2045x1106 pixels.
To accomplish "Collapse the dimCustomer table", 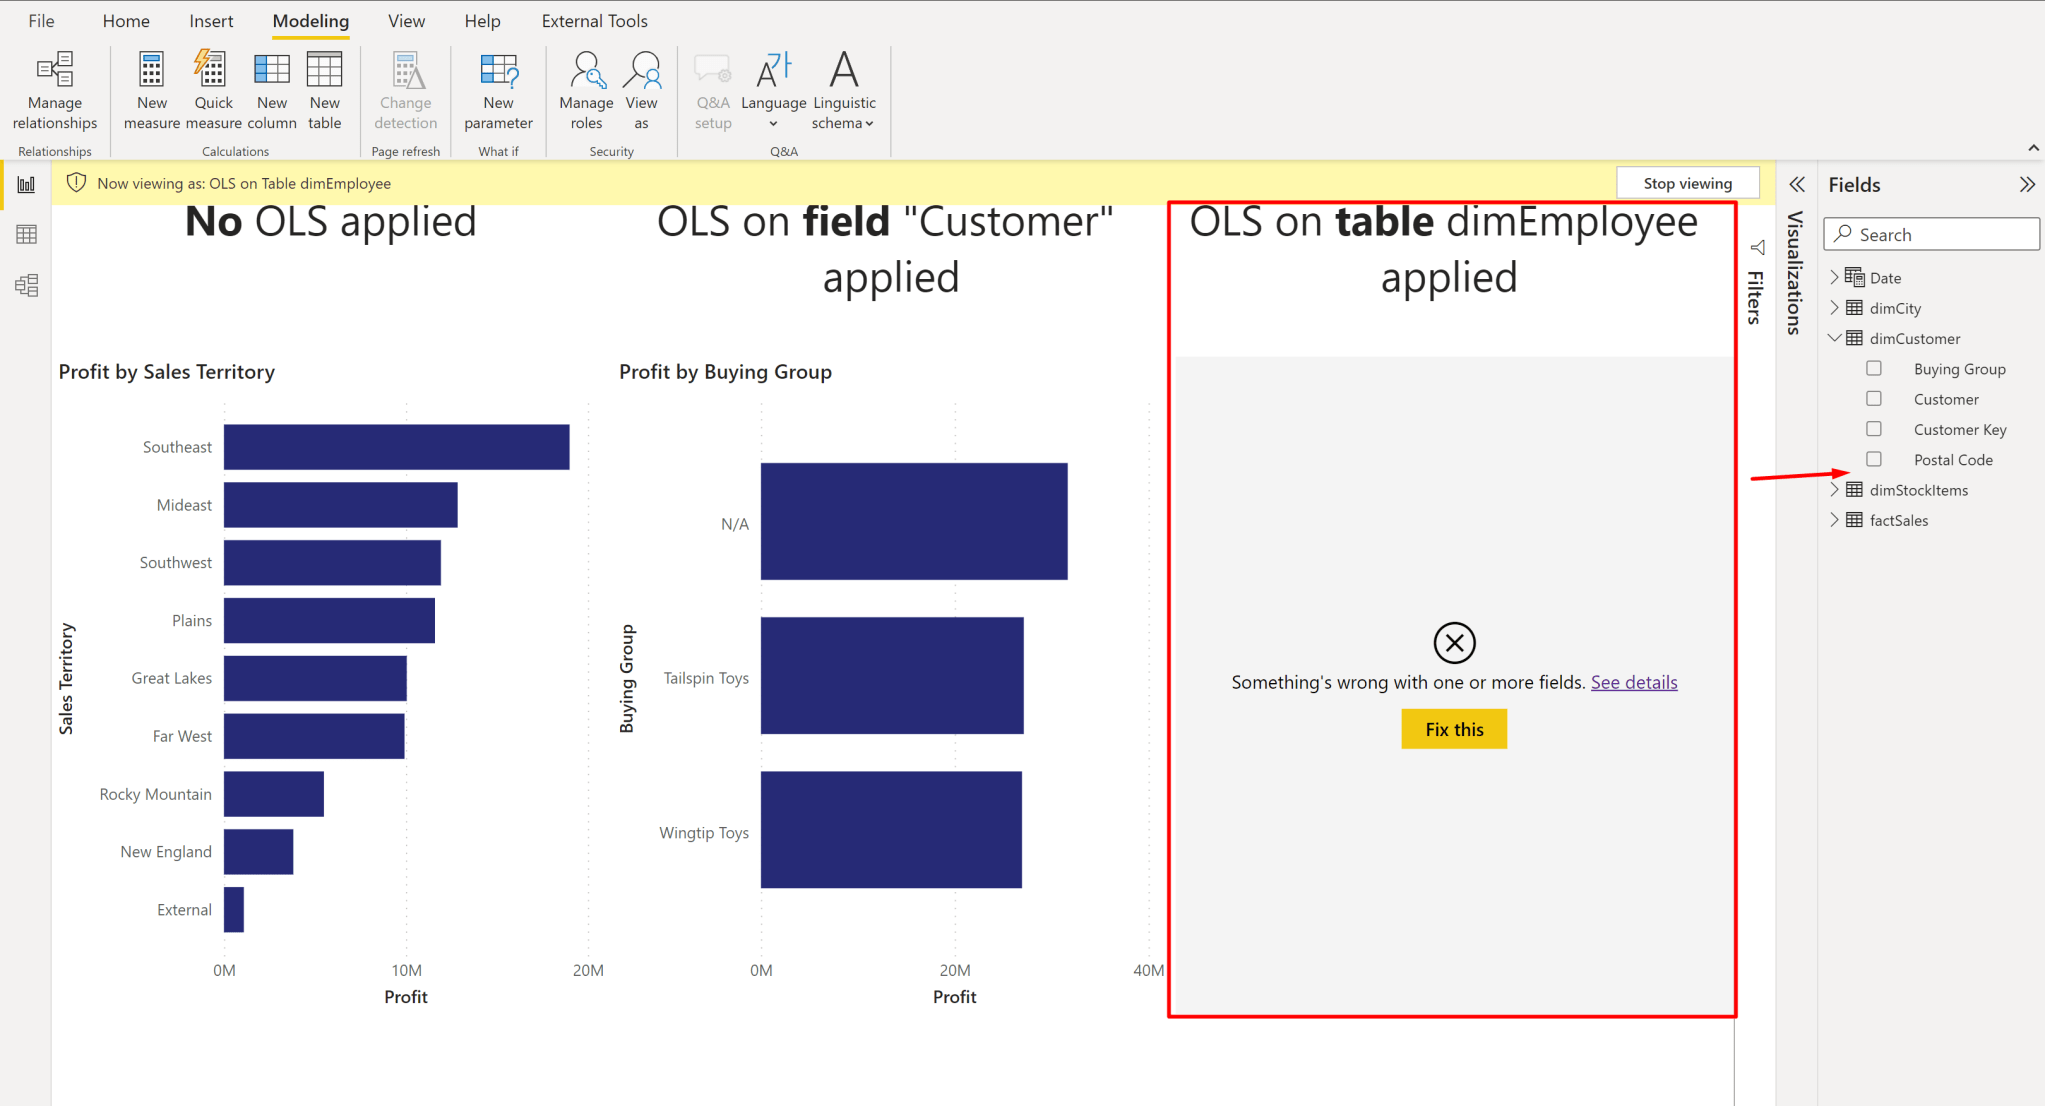I will point(1834,338).
